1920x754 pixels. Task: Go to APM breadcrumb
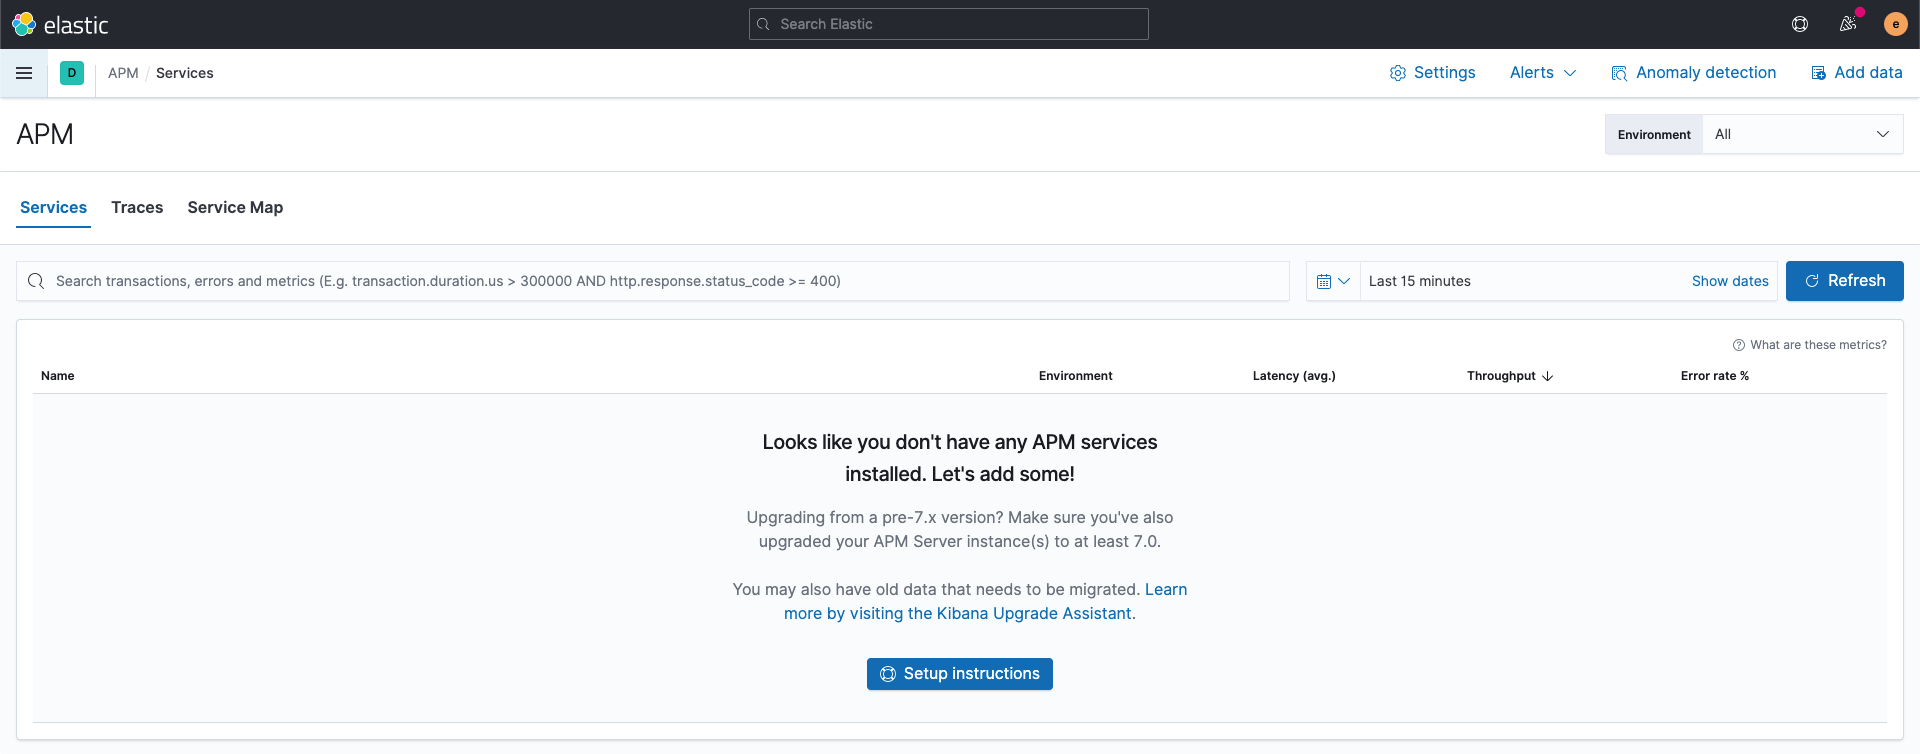pyautogui.click(x=123, y=73)
